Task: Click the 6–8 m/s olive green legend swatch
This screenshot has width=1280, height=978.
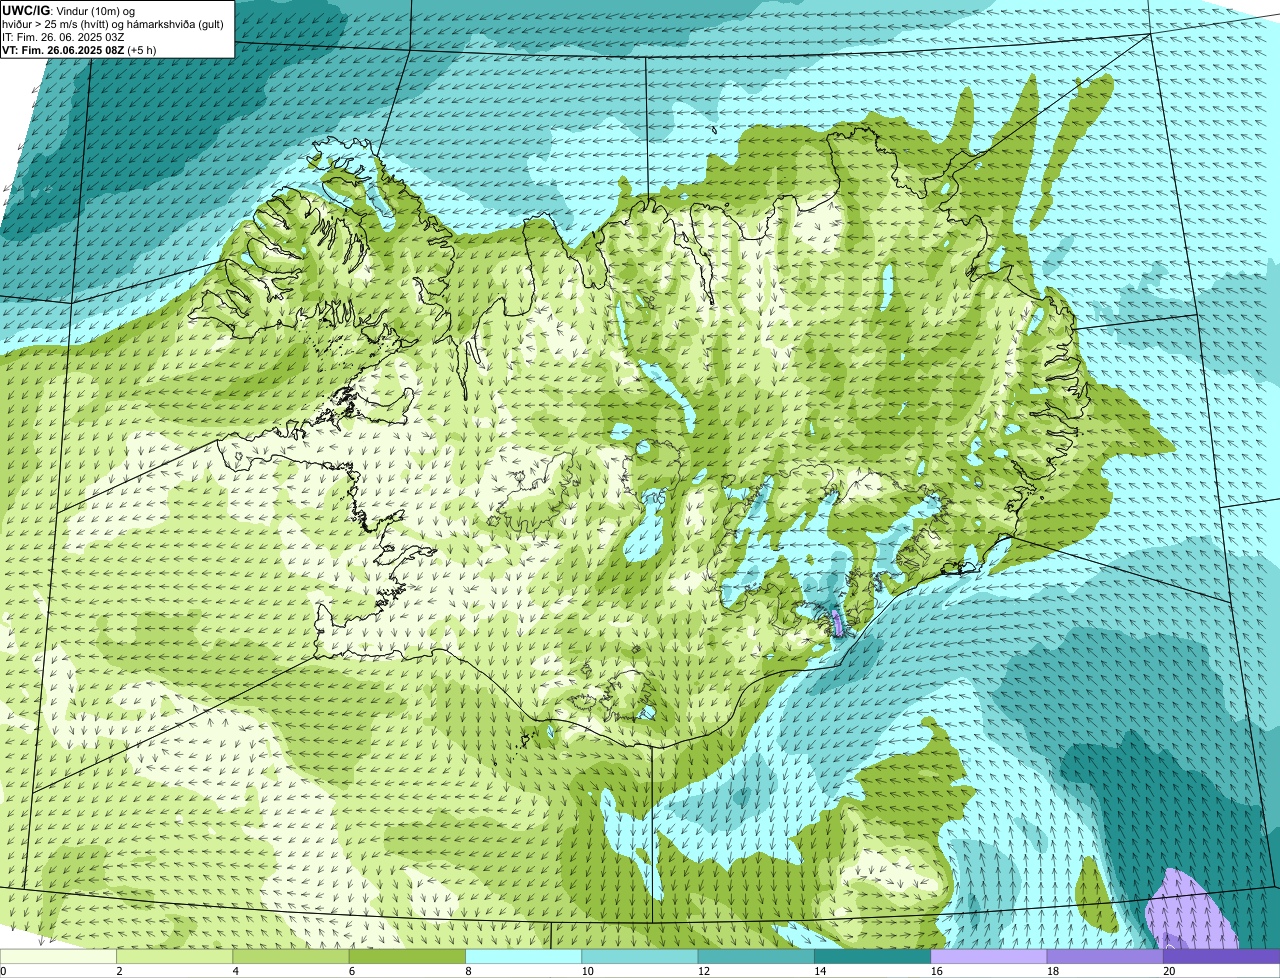Action: click(407, 957)
